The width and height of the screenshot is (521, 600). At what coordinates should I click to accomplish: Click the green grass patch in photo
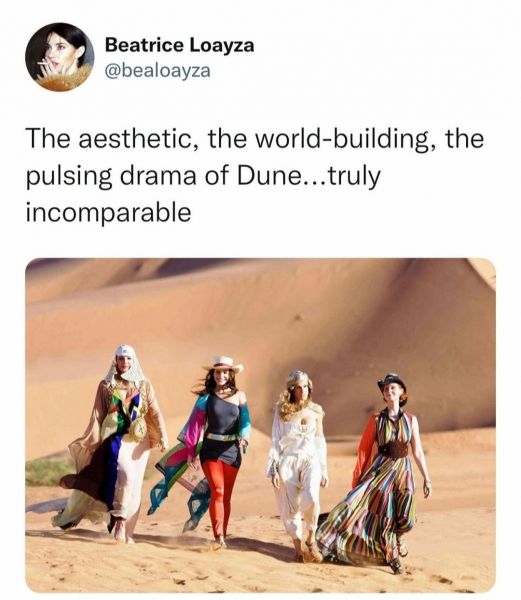(48, 471)
